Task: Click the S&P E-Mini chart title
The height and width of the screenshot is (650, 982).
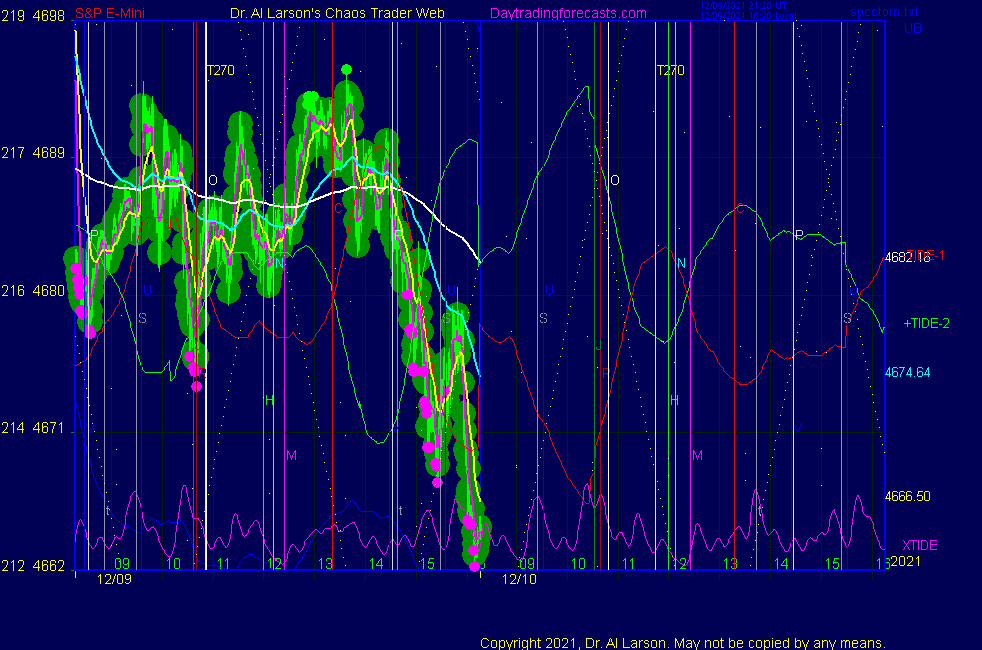Action: click(110, 13)
